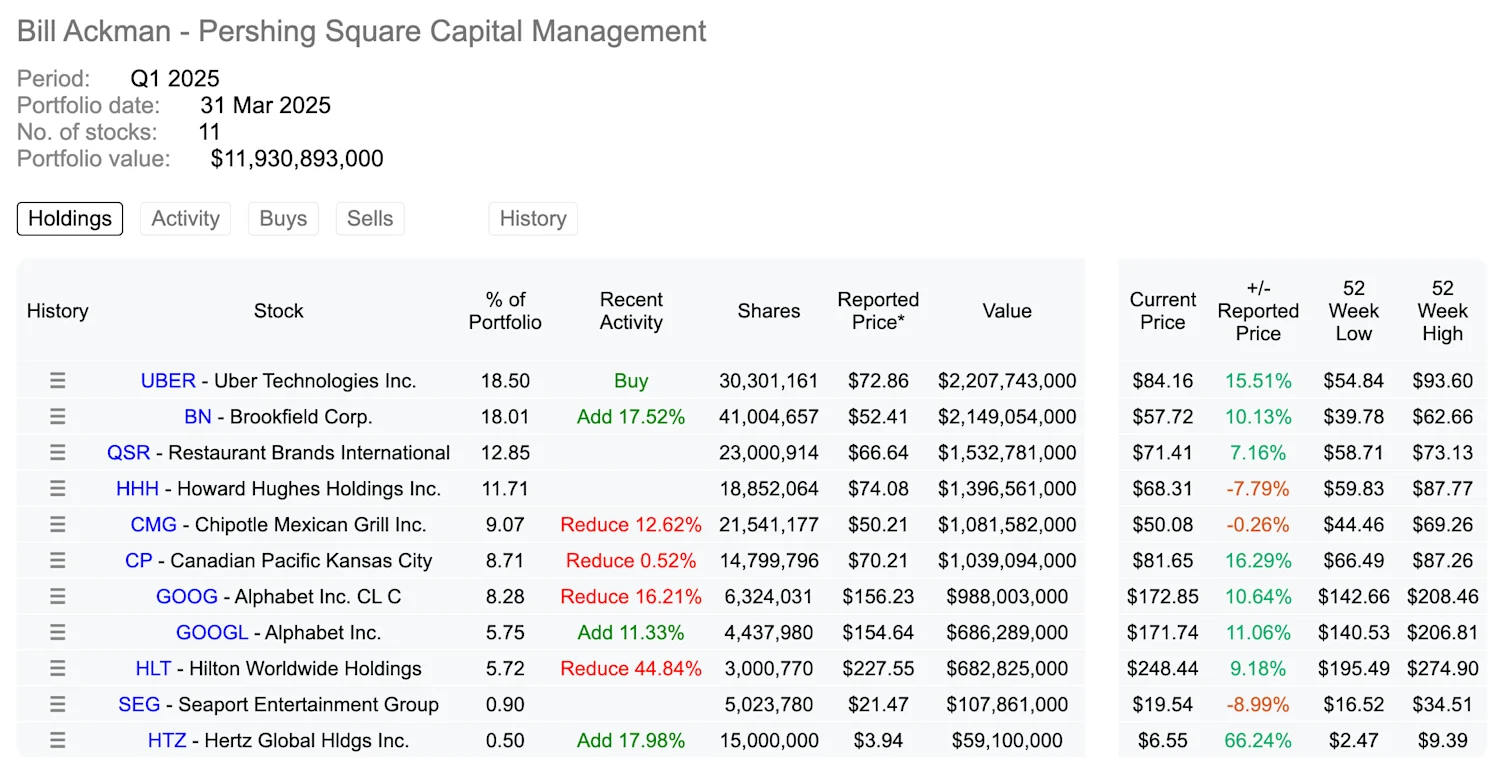Click the 41,004,657 shares cell

pyautogui.click(x=769, y=417)
